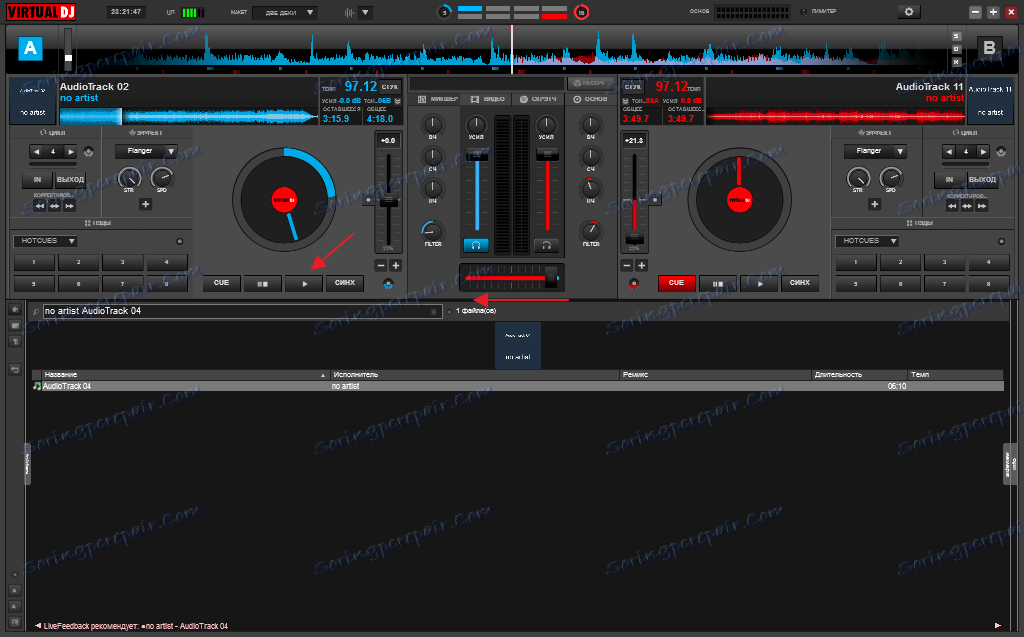Viewport: 1024px width, 637px height.
Task: Open the settings gear in top bar
Action: point(908,12)
